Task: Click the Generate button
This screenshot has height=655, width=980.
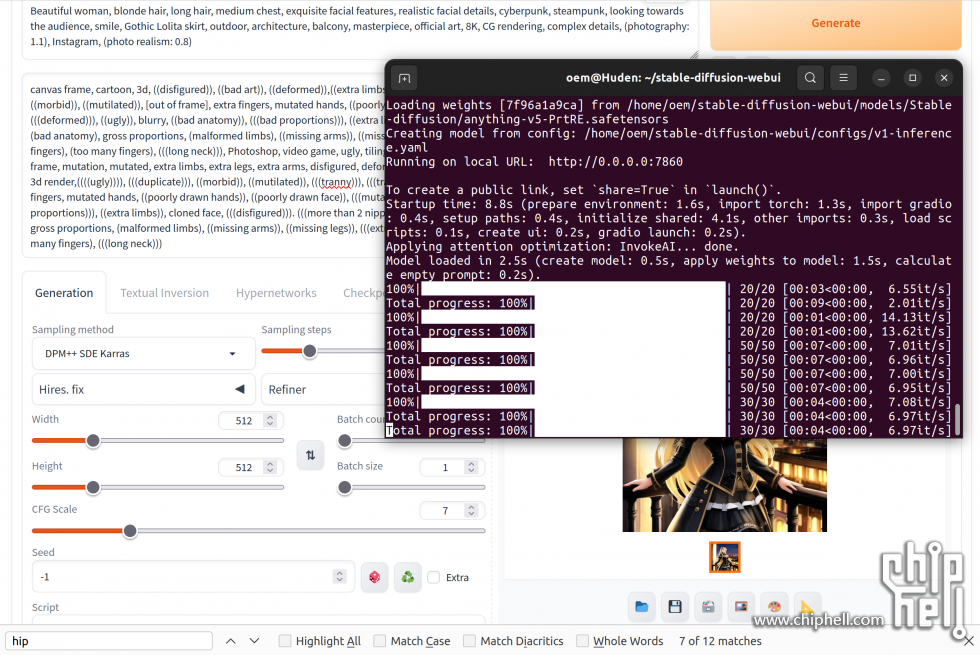Action: click(x=836, y=23)
